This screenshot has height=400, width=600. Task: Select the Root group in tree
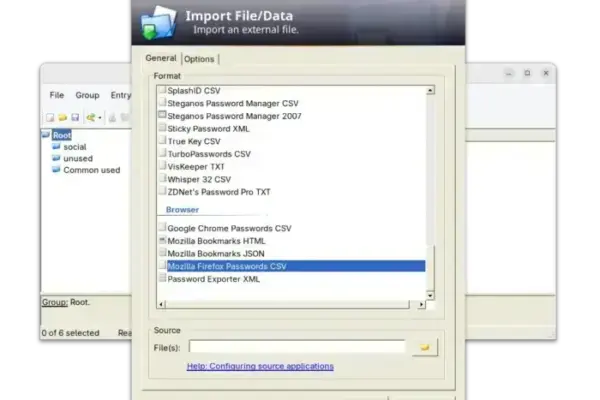pos(62,135)
